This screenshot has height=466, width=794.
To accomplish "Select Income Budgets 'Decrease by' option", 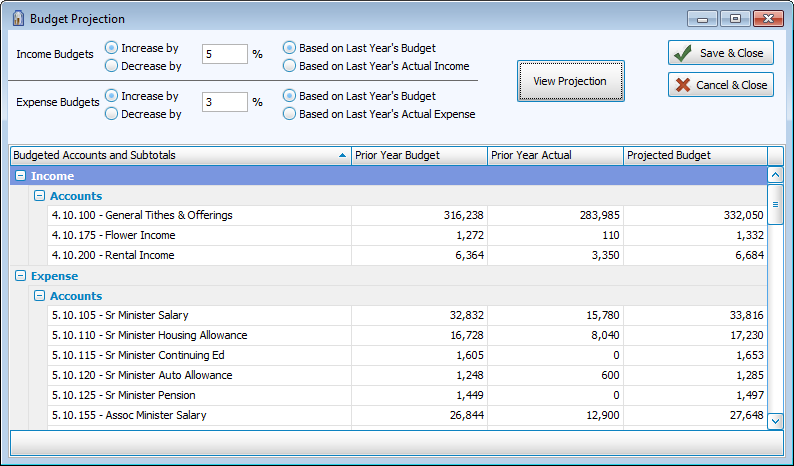I will 111,66.
